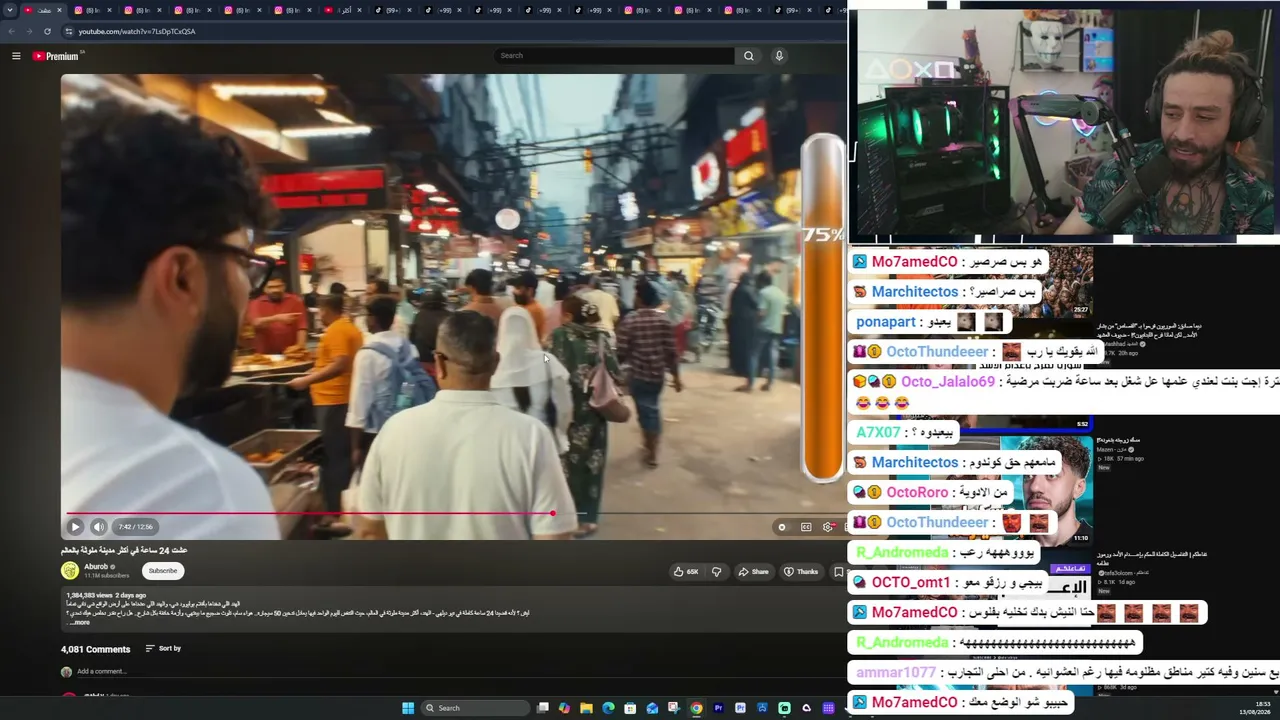Click the 4,081 Comments heading

click(x=96, y=649)
